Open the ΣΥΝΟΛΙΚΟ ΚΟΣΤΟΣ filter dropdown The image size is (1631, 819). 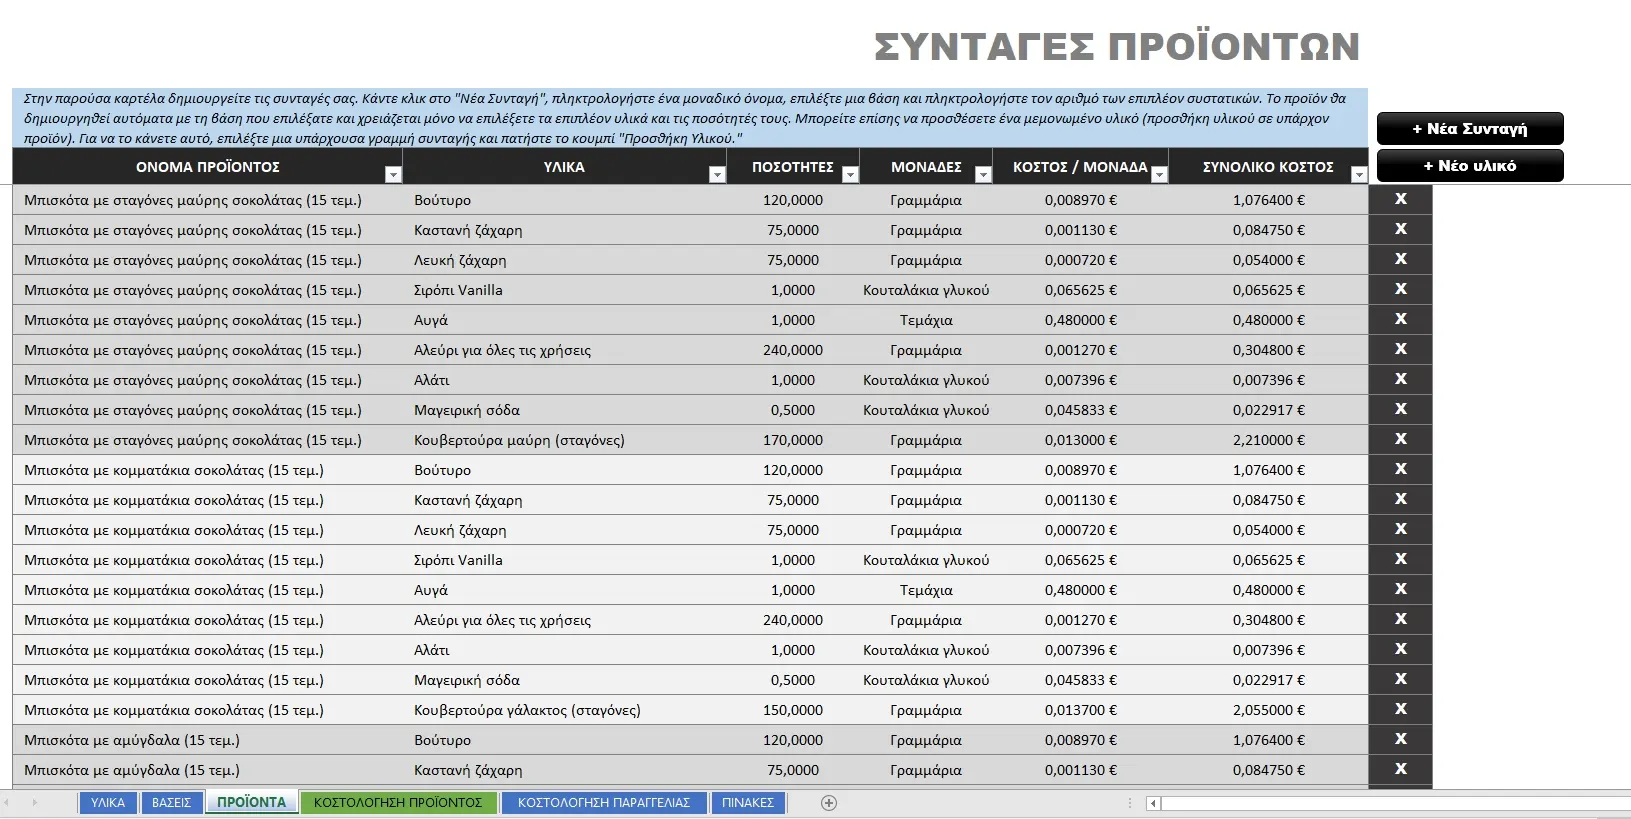1358,175
